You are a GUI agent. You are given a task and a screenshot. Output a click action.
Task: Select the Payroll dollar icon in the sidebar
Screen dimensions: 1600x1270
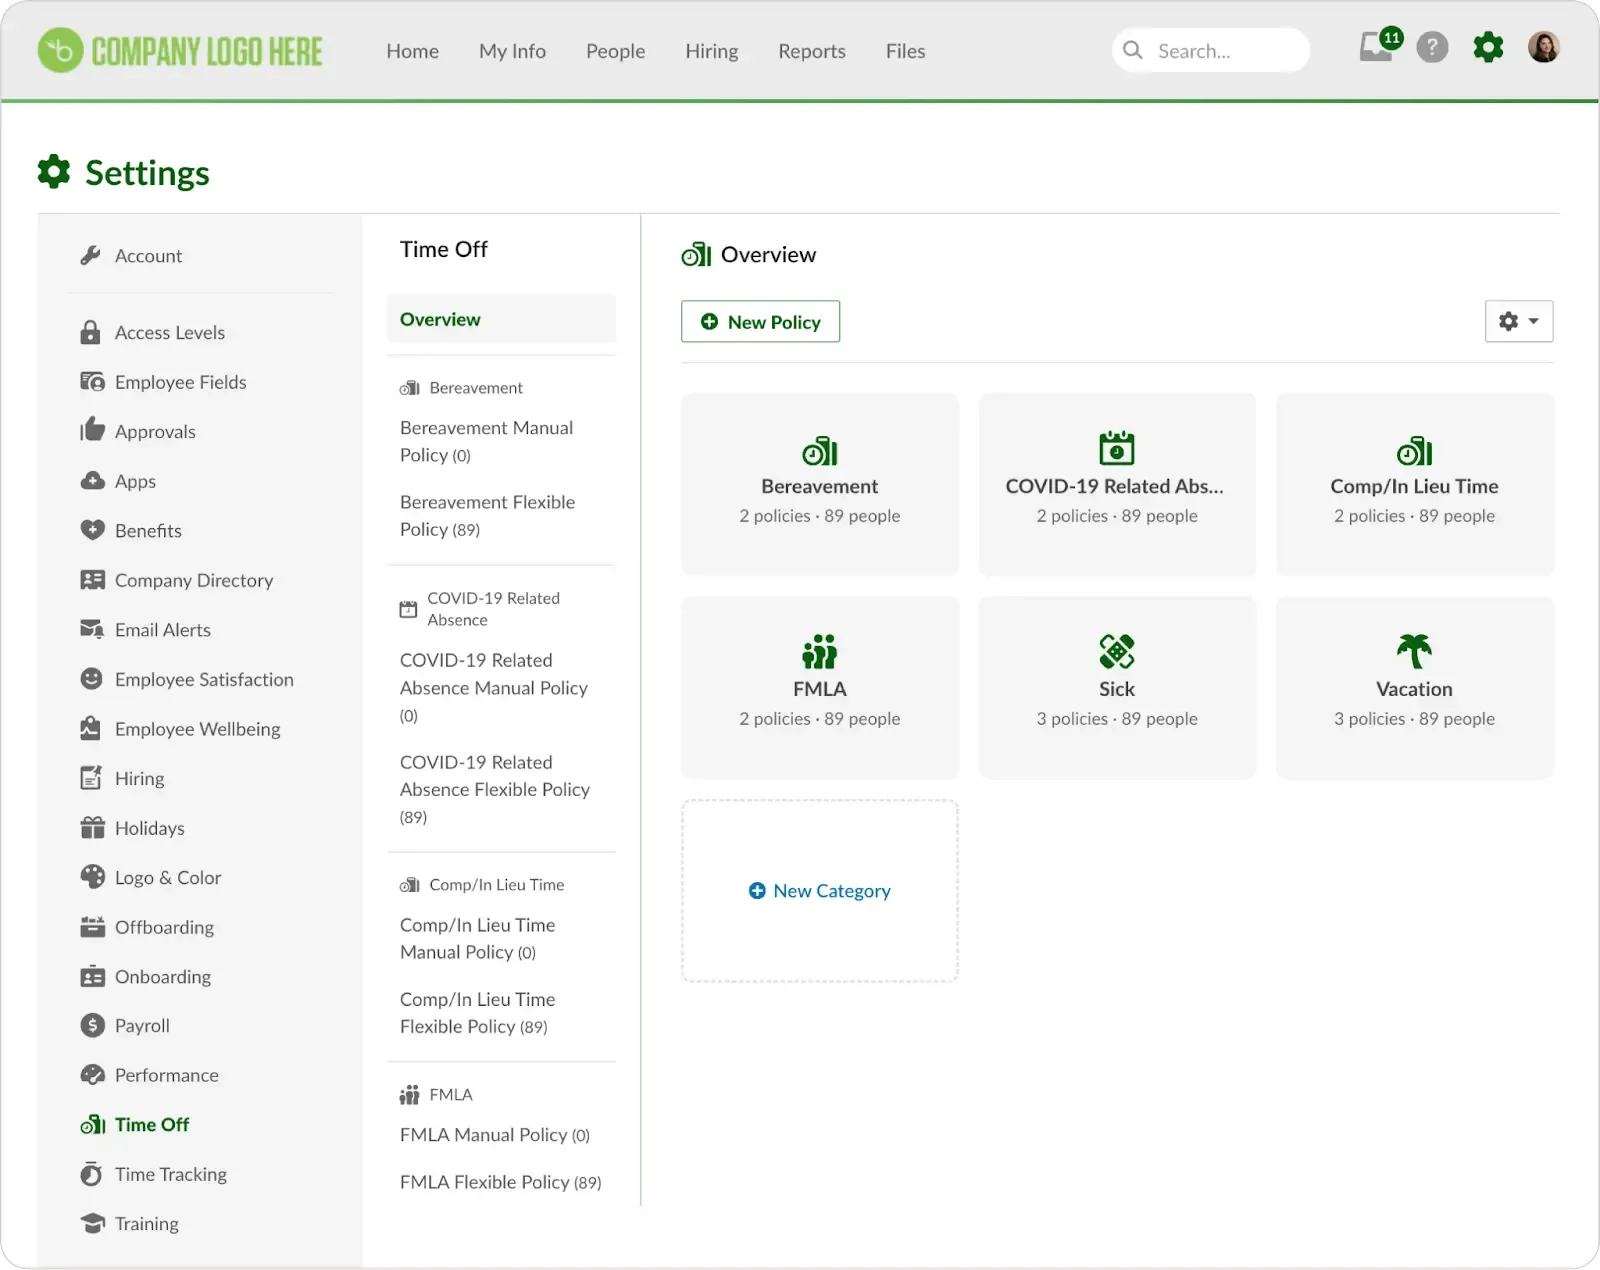coord(92,1025)
